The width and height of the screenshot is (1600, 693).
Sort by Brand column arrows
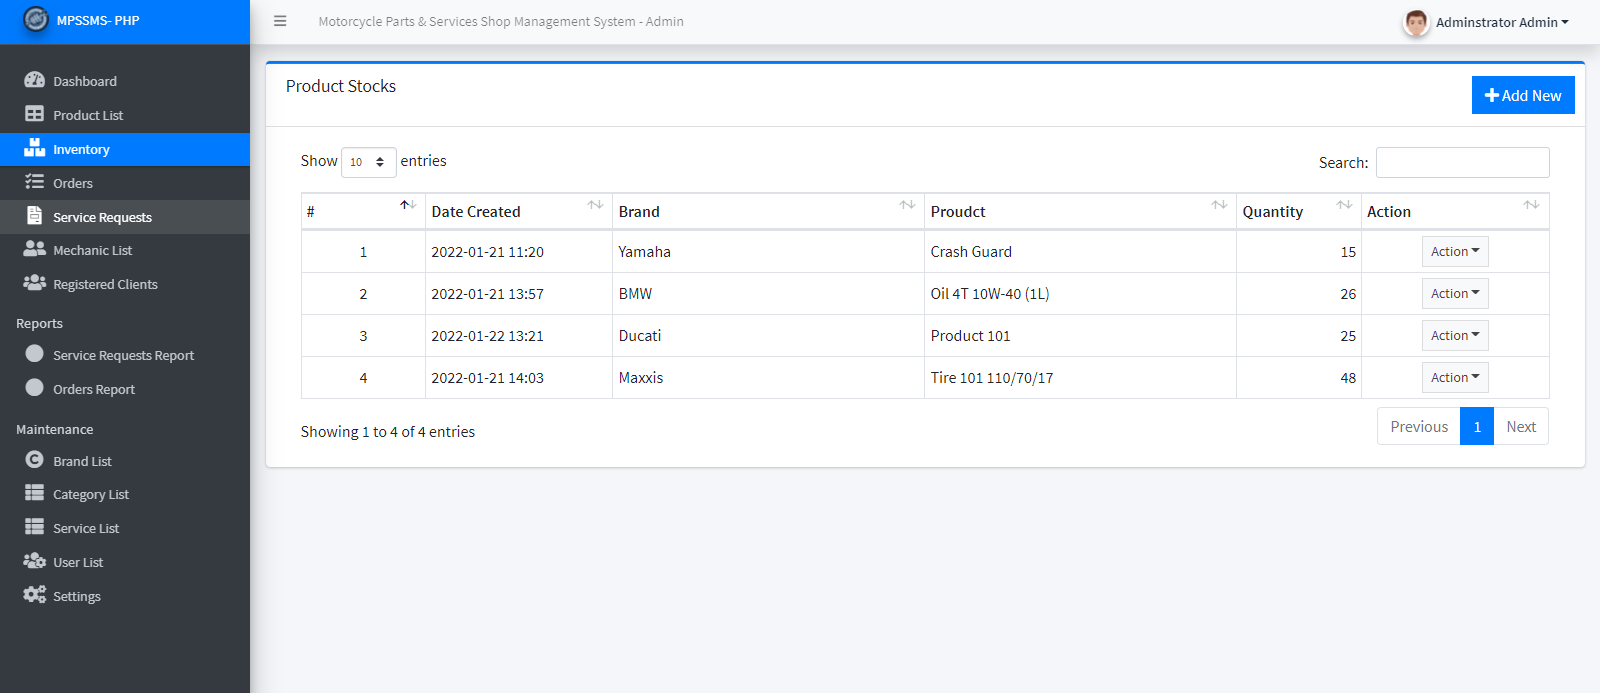(x=907, y=205)
